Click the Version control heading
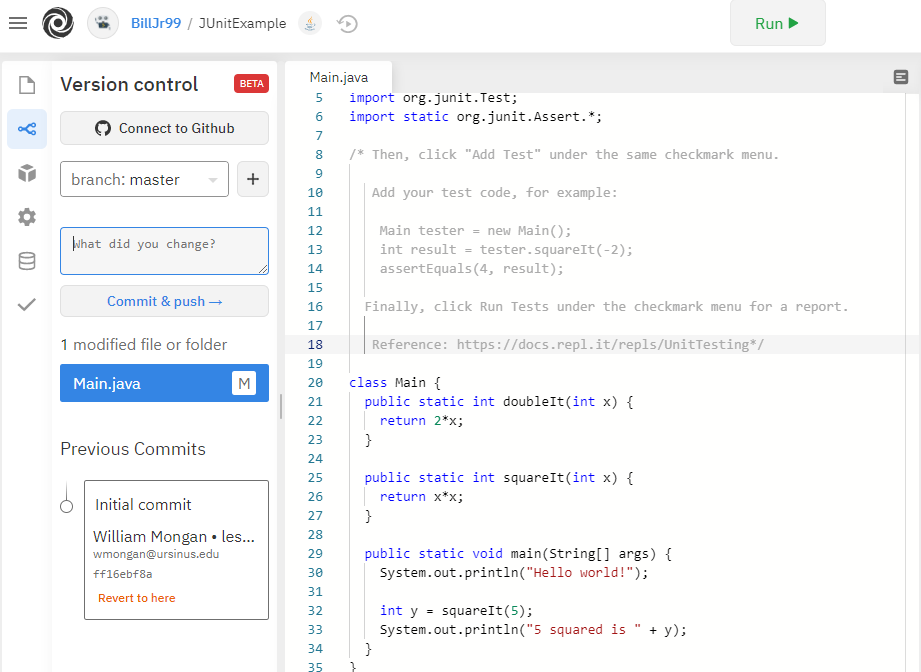This screenshot has width=921, height=672. click(x=129, y=84)
